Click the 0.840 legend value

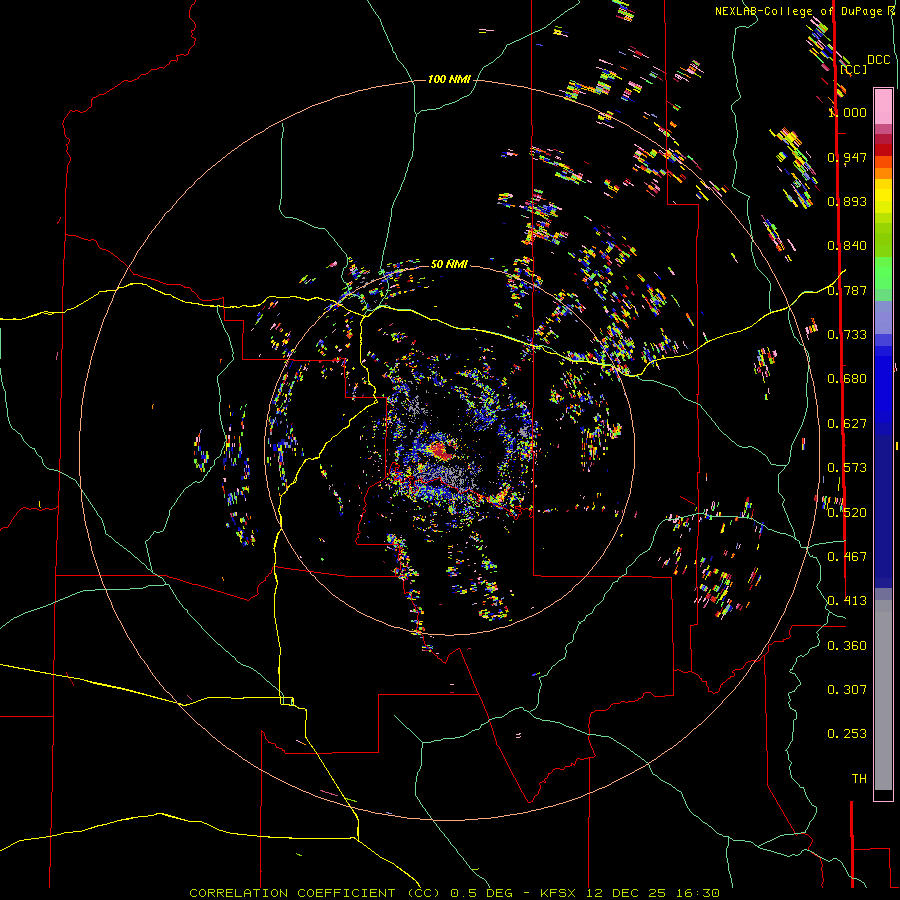pos(847,246)
